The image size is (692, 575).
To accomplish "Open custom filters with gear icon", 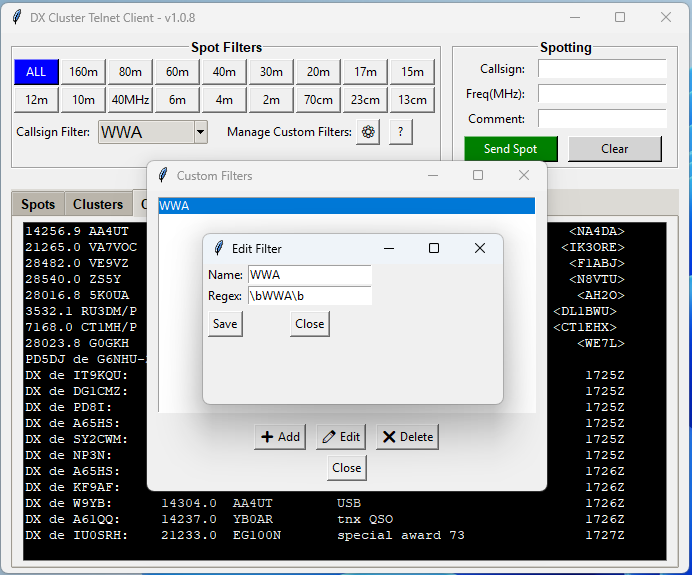I will (368, 132).
